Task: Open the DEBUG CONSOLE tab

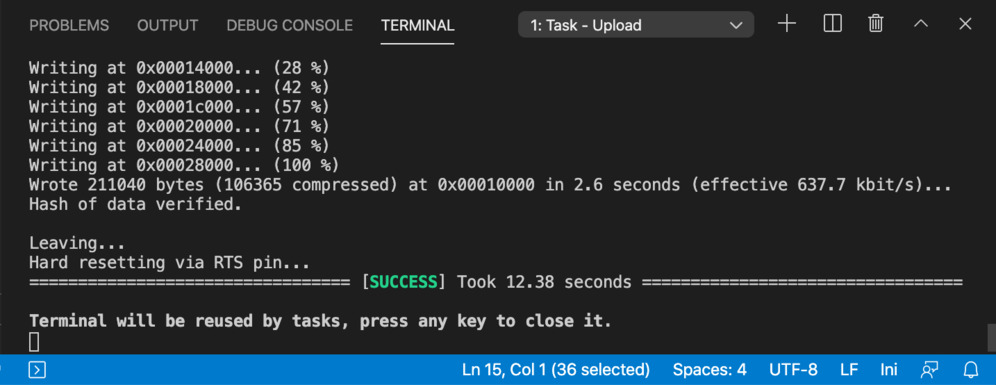Action: [290, 25]
